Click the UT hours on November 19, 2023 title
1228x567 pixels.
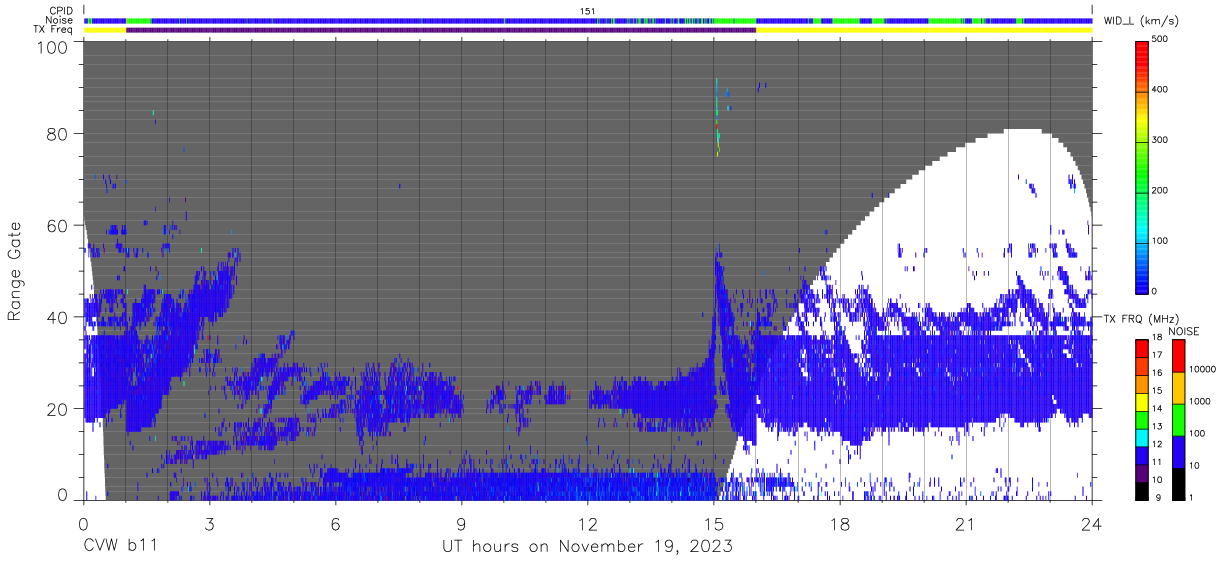click(588, 547)
